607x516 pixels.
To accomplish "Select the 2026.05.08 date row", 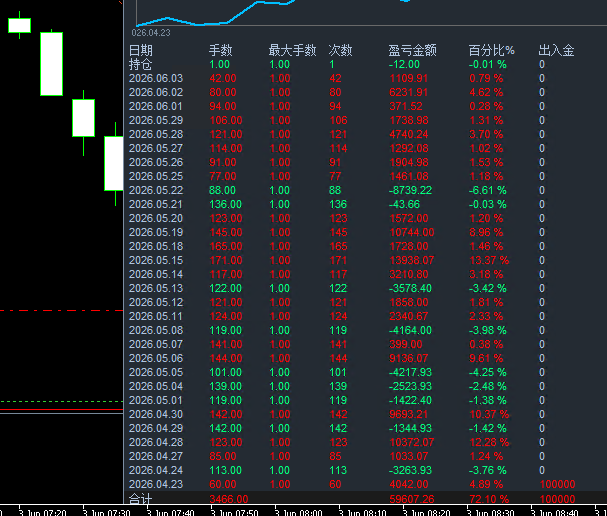I will click(x=156, y=330).
